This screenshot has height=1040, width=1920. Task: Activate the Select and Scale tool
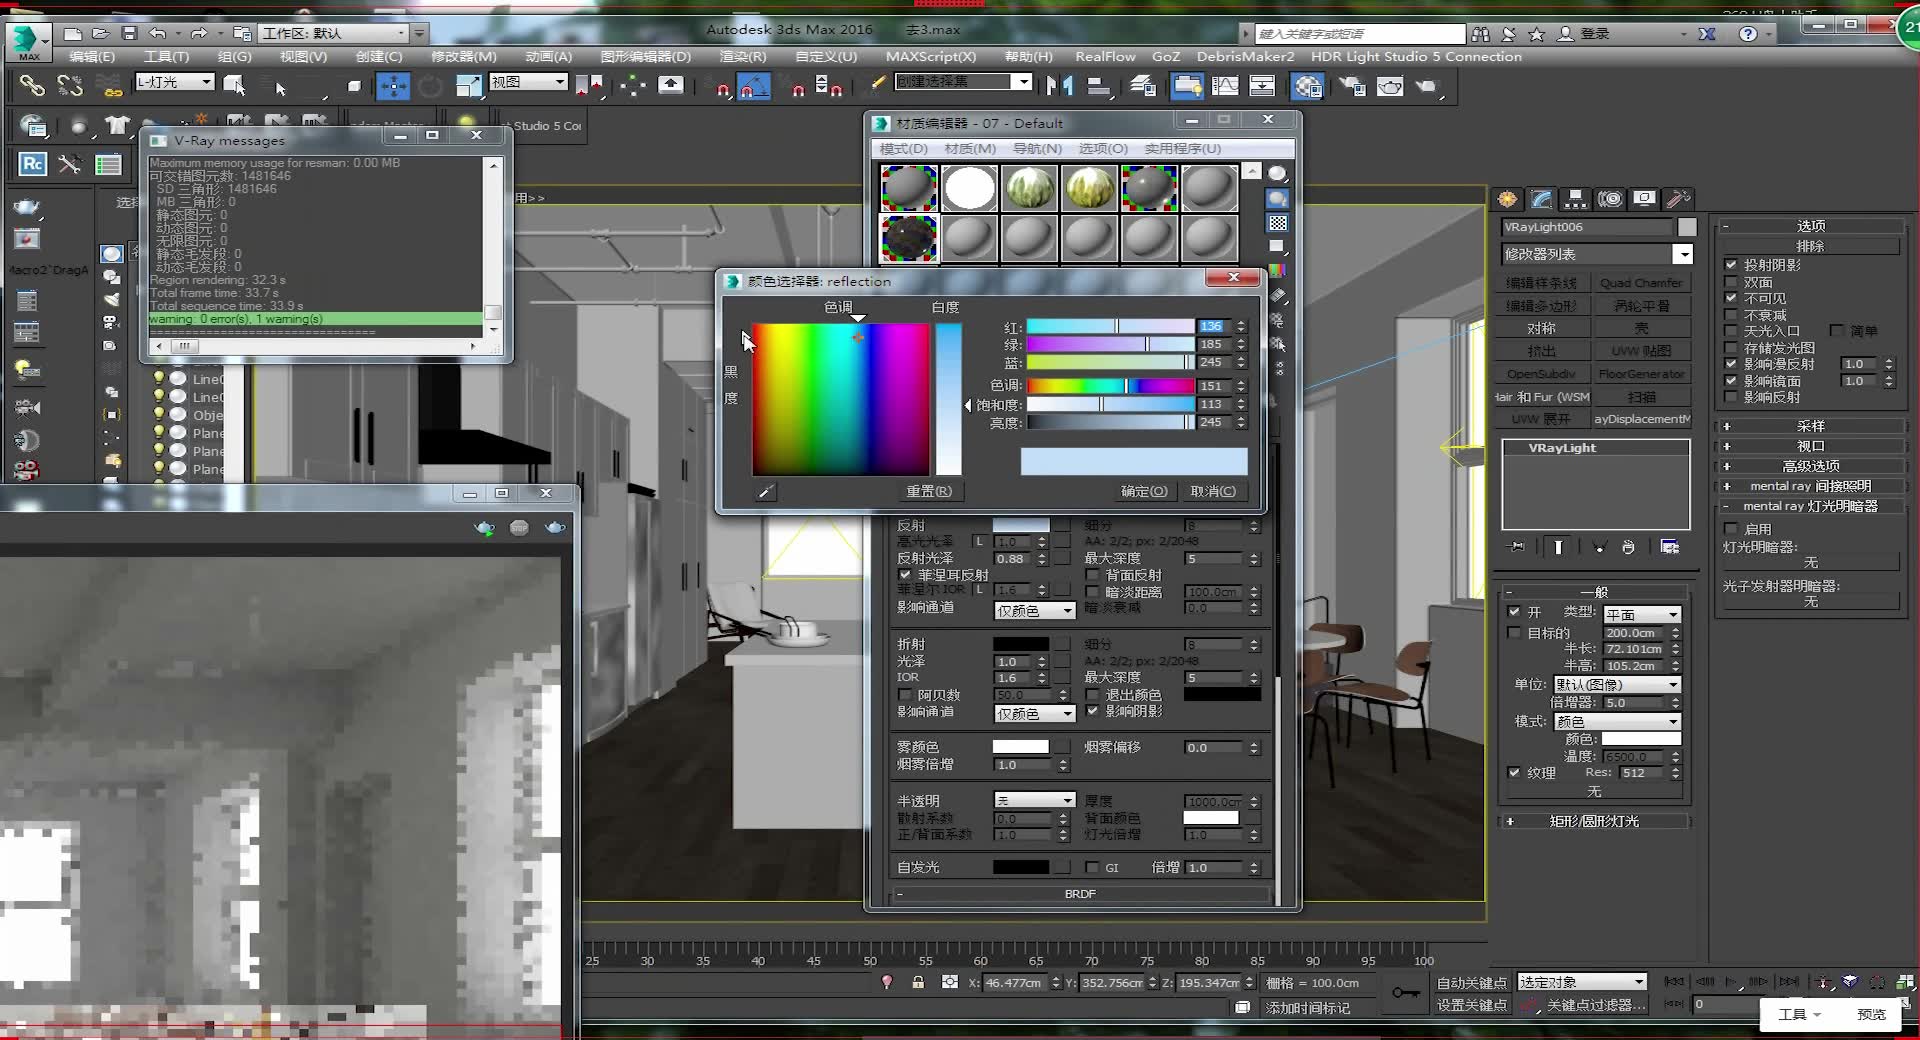tap(468, 86)
